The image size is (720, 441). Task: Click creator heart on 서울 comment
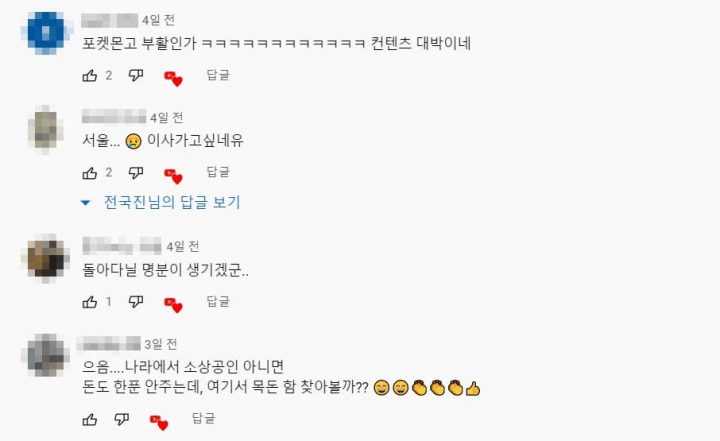pos(173,176)
